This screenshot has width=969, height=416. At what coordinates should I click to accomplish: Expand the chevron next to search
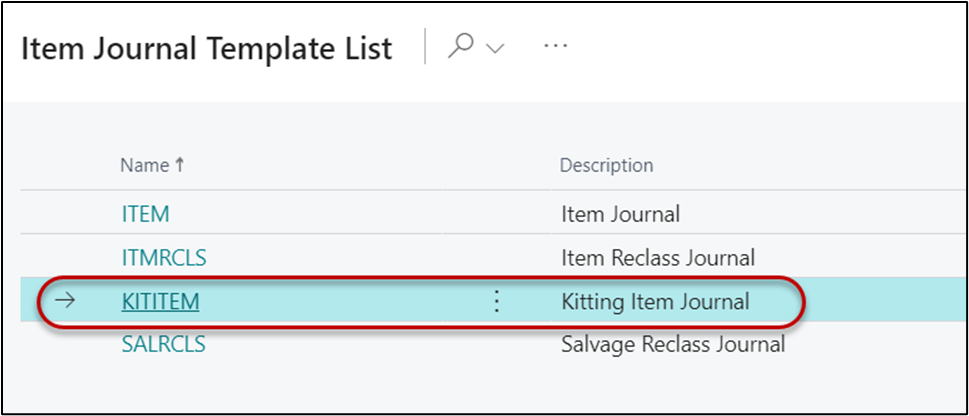pyautogui.click(x=494, y=49)
